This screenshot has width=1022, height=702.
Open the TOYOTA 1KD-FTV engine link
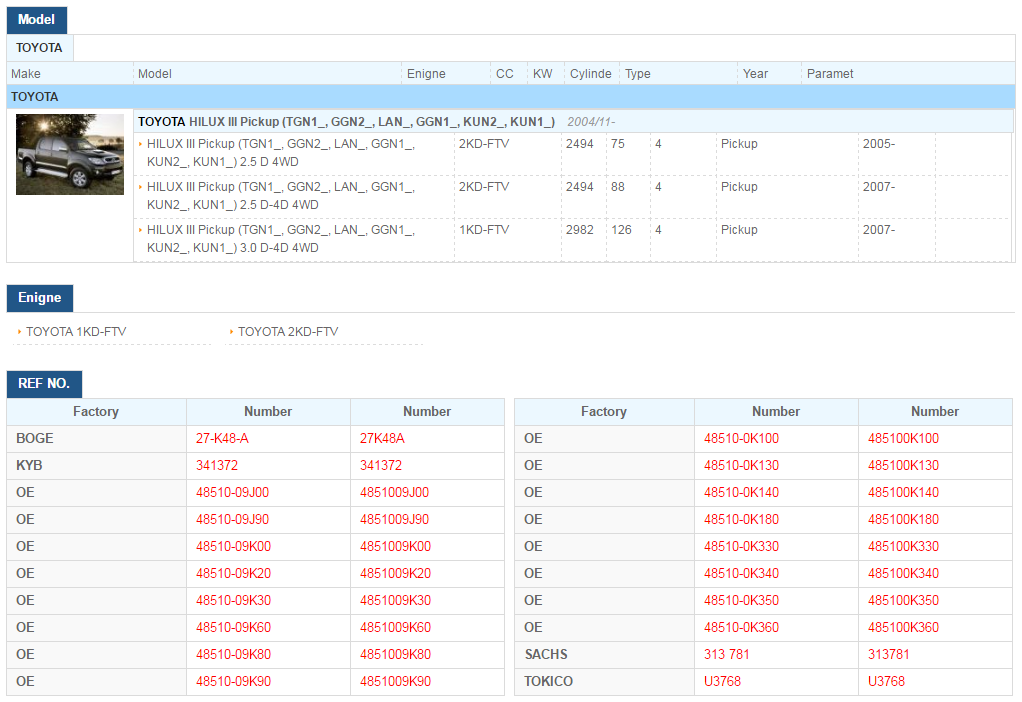76,332
